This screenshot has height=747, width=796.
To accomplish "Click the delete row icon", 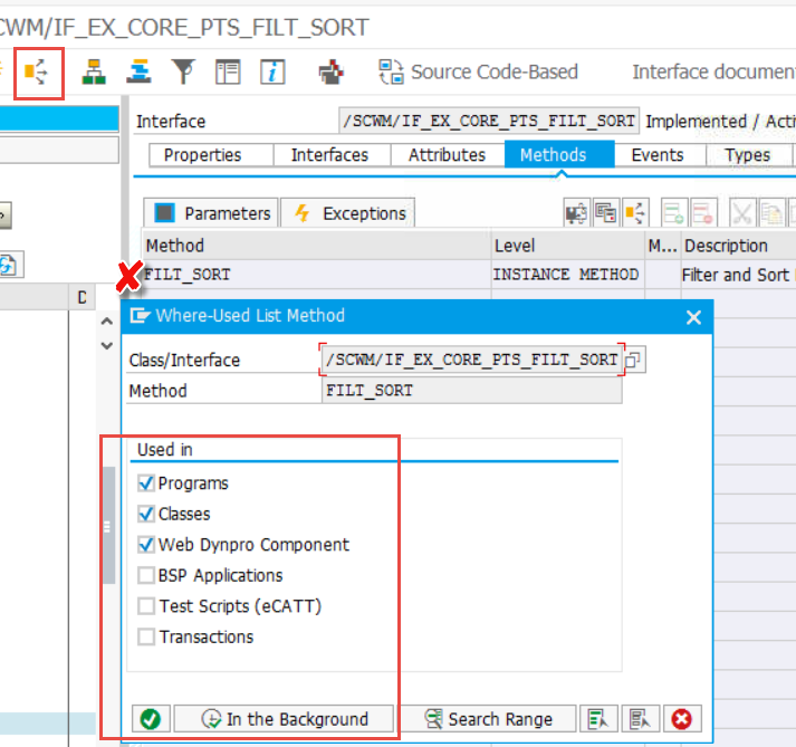I will pyautogui.click(x=703, y=212).
